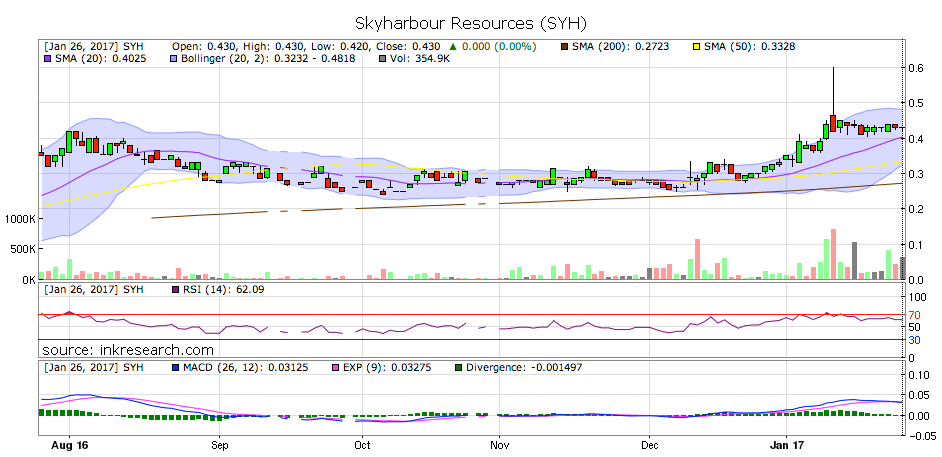Click the 500K volume axis label
This screenshot has width=942, height=457.
point(23,249)
